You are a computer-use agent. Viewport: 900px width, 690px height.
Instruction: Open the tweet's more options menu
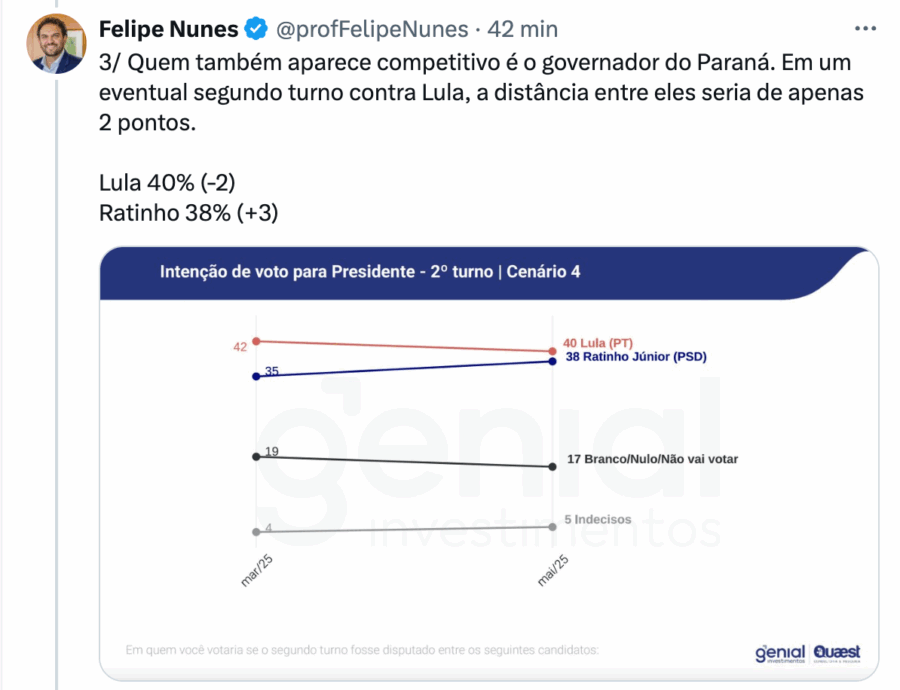[869, 28]
